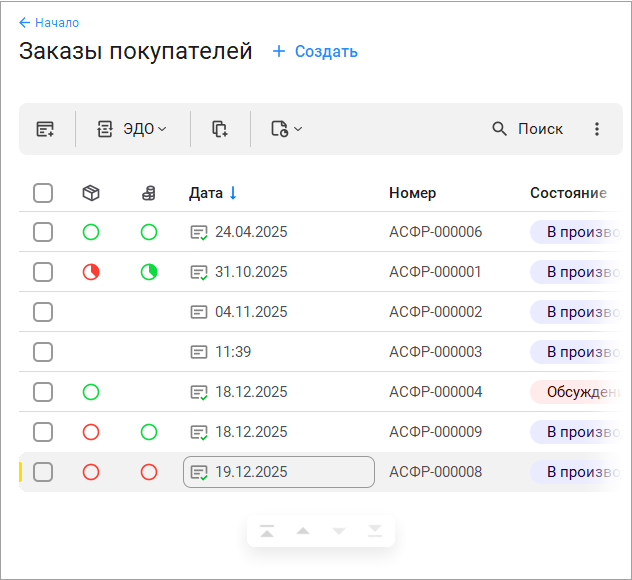The width and height of the screenshot is (632, 580).
Task: Click the Состояние column header
Action: (x=568, y=193)
